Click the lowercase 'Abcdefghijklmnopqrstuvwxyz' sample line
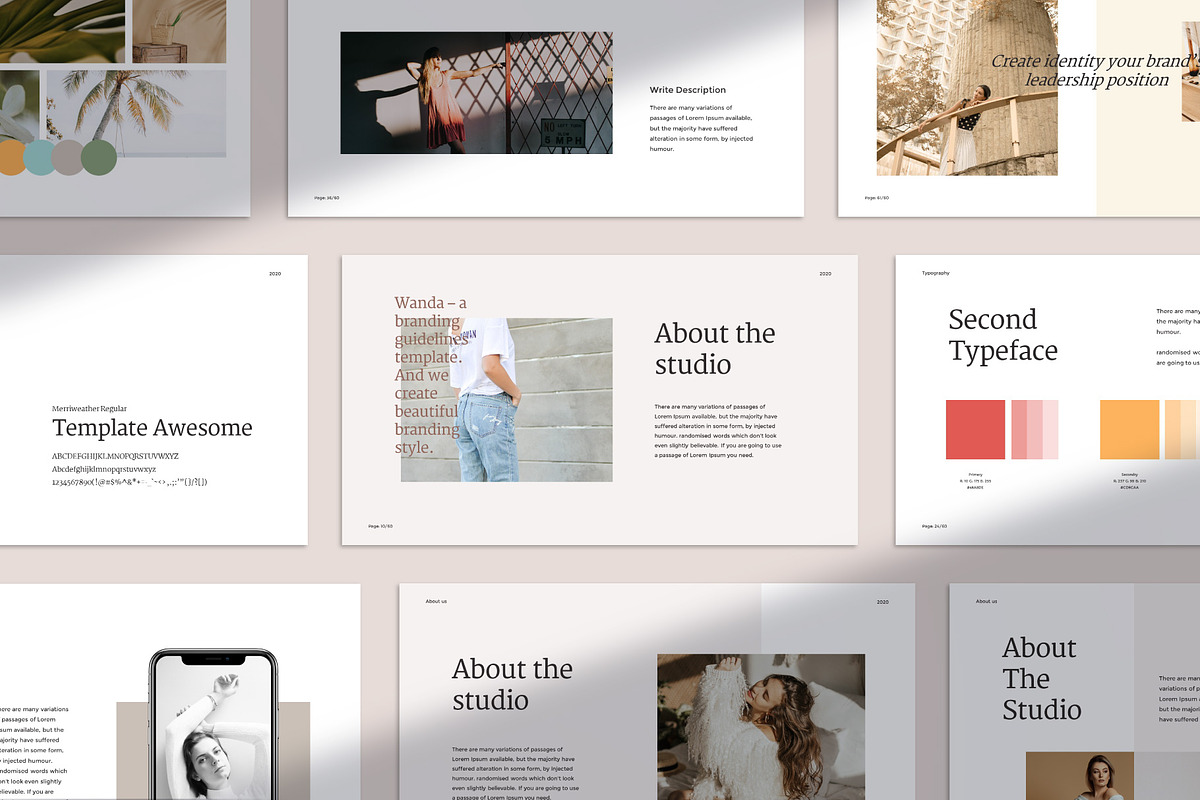This screenshot has height=800, width=1200. point(104,469)
